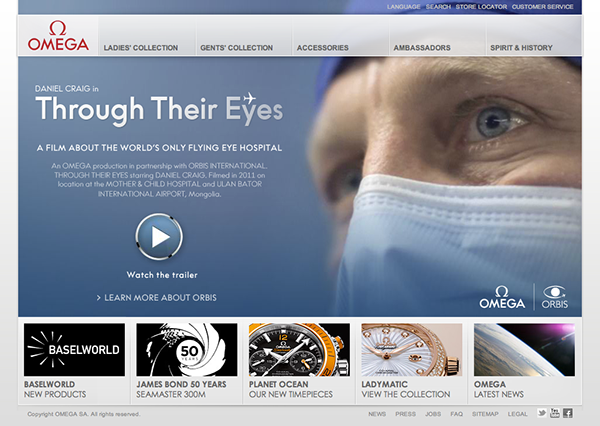Open the Facebook icon in footer
600x426 pixels.
567,413
